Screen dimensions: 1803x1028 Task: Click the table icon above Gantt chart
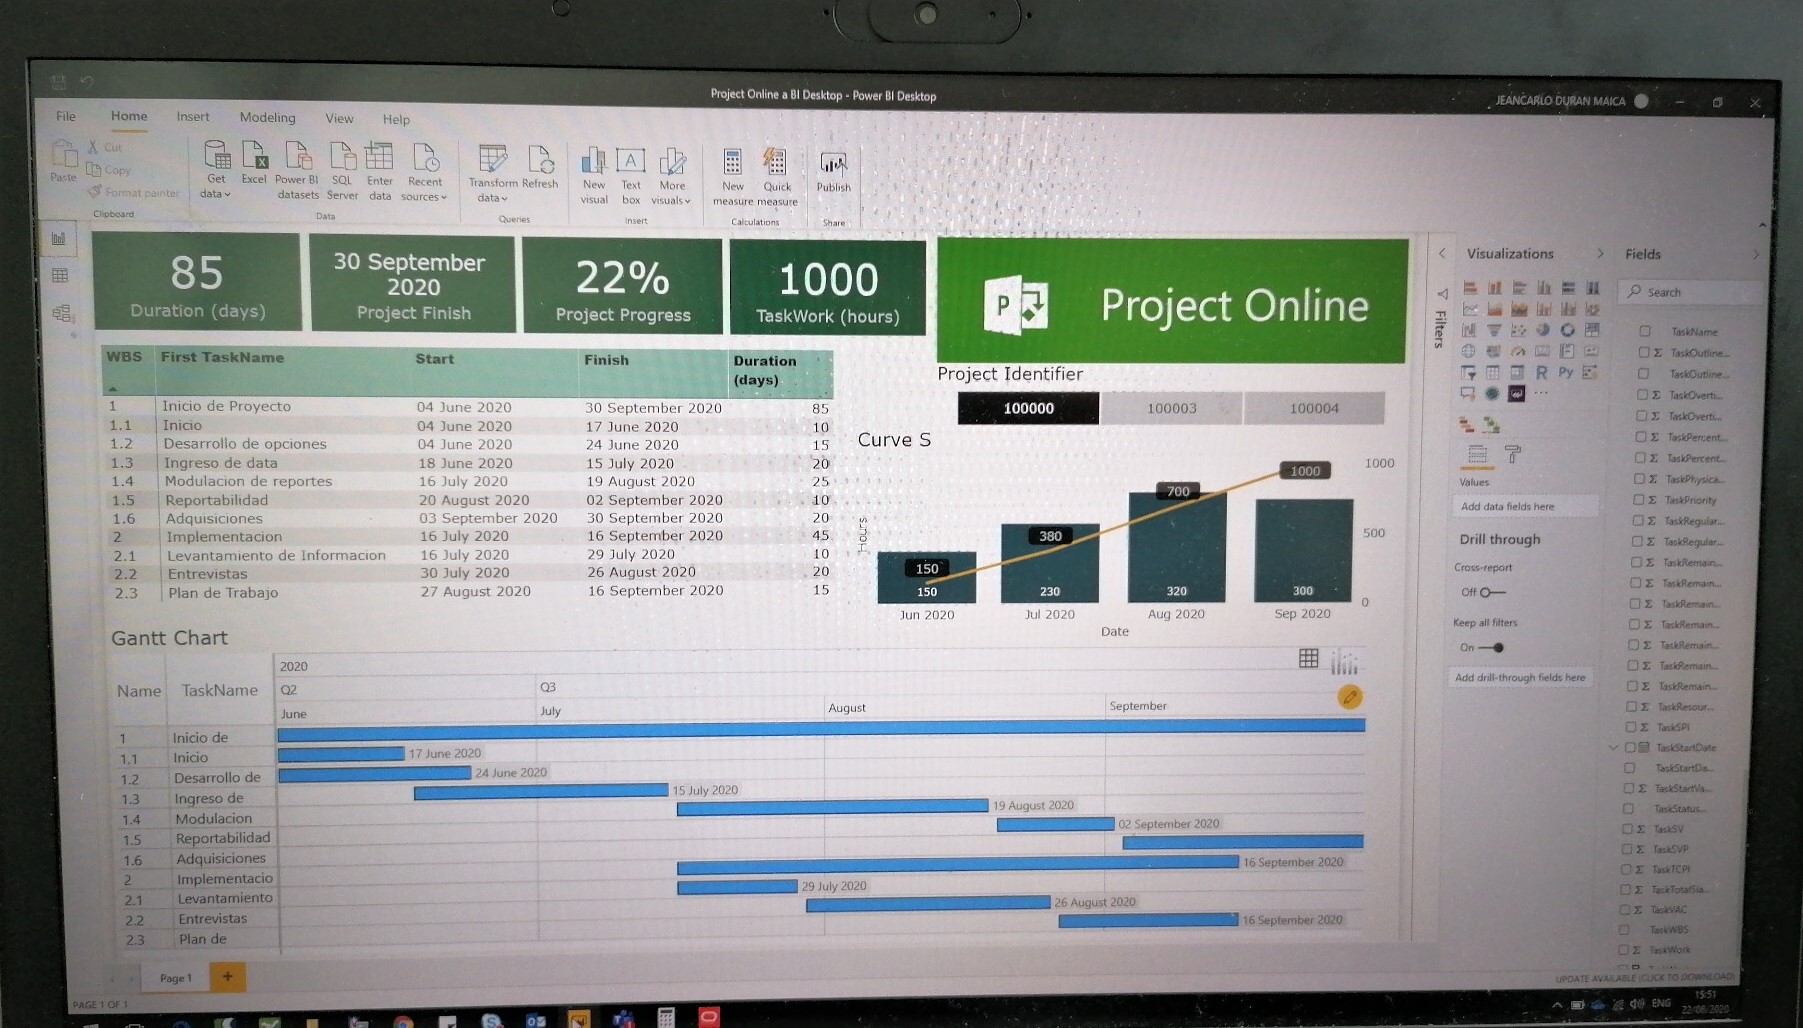[x=1308, y=658]
